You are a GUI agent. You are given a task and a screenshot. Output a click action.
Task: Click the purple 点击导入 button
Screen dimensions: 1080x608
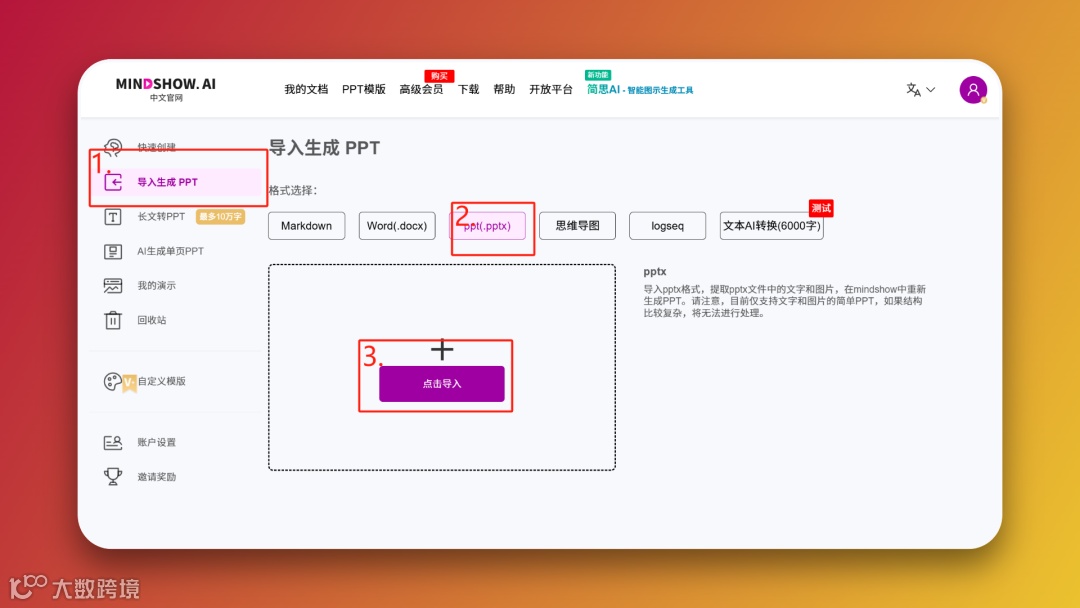click(442, 384)
